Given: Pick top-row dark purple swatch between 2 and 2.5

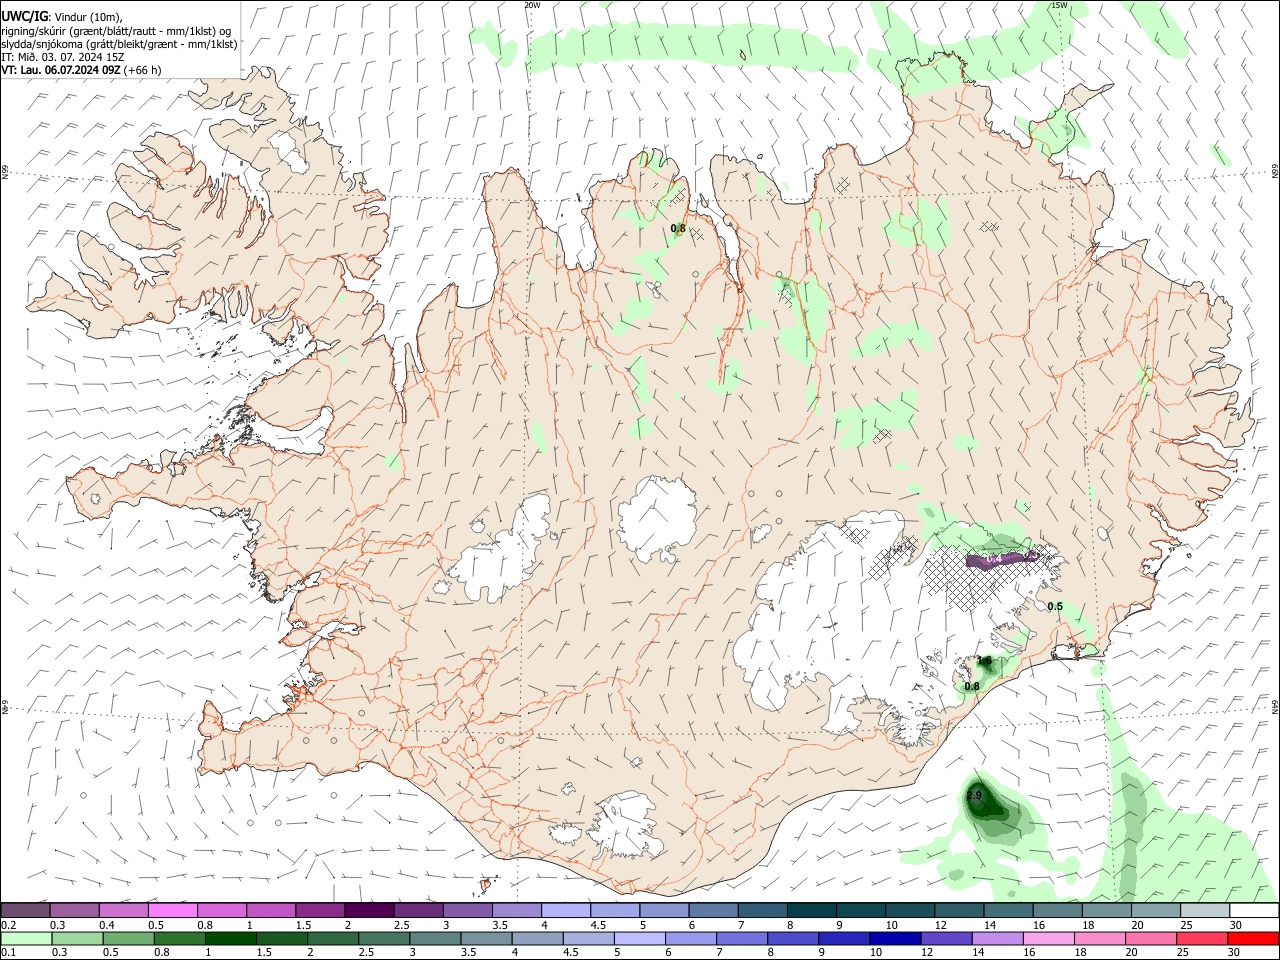Looking at the screenshot, I should pyautogui.click(x=368, y=910).
